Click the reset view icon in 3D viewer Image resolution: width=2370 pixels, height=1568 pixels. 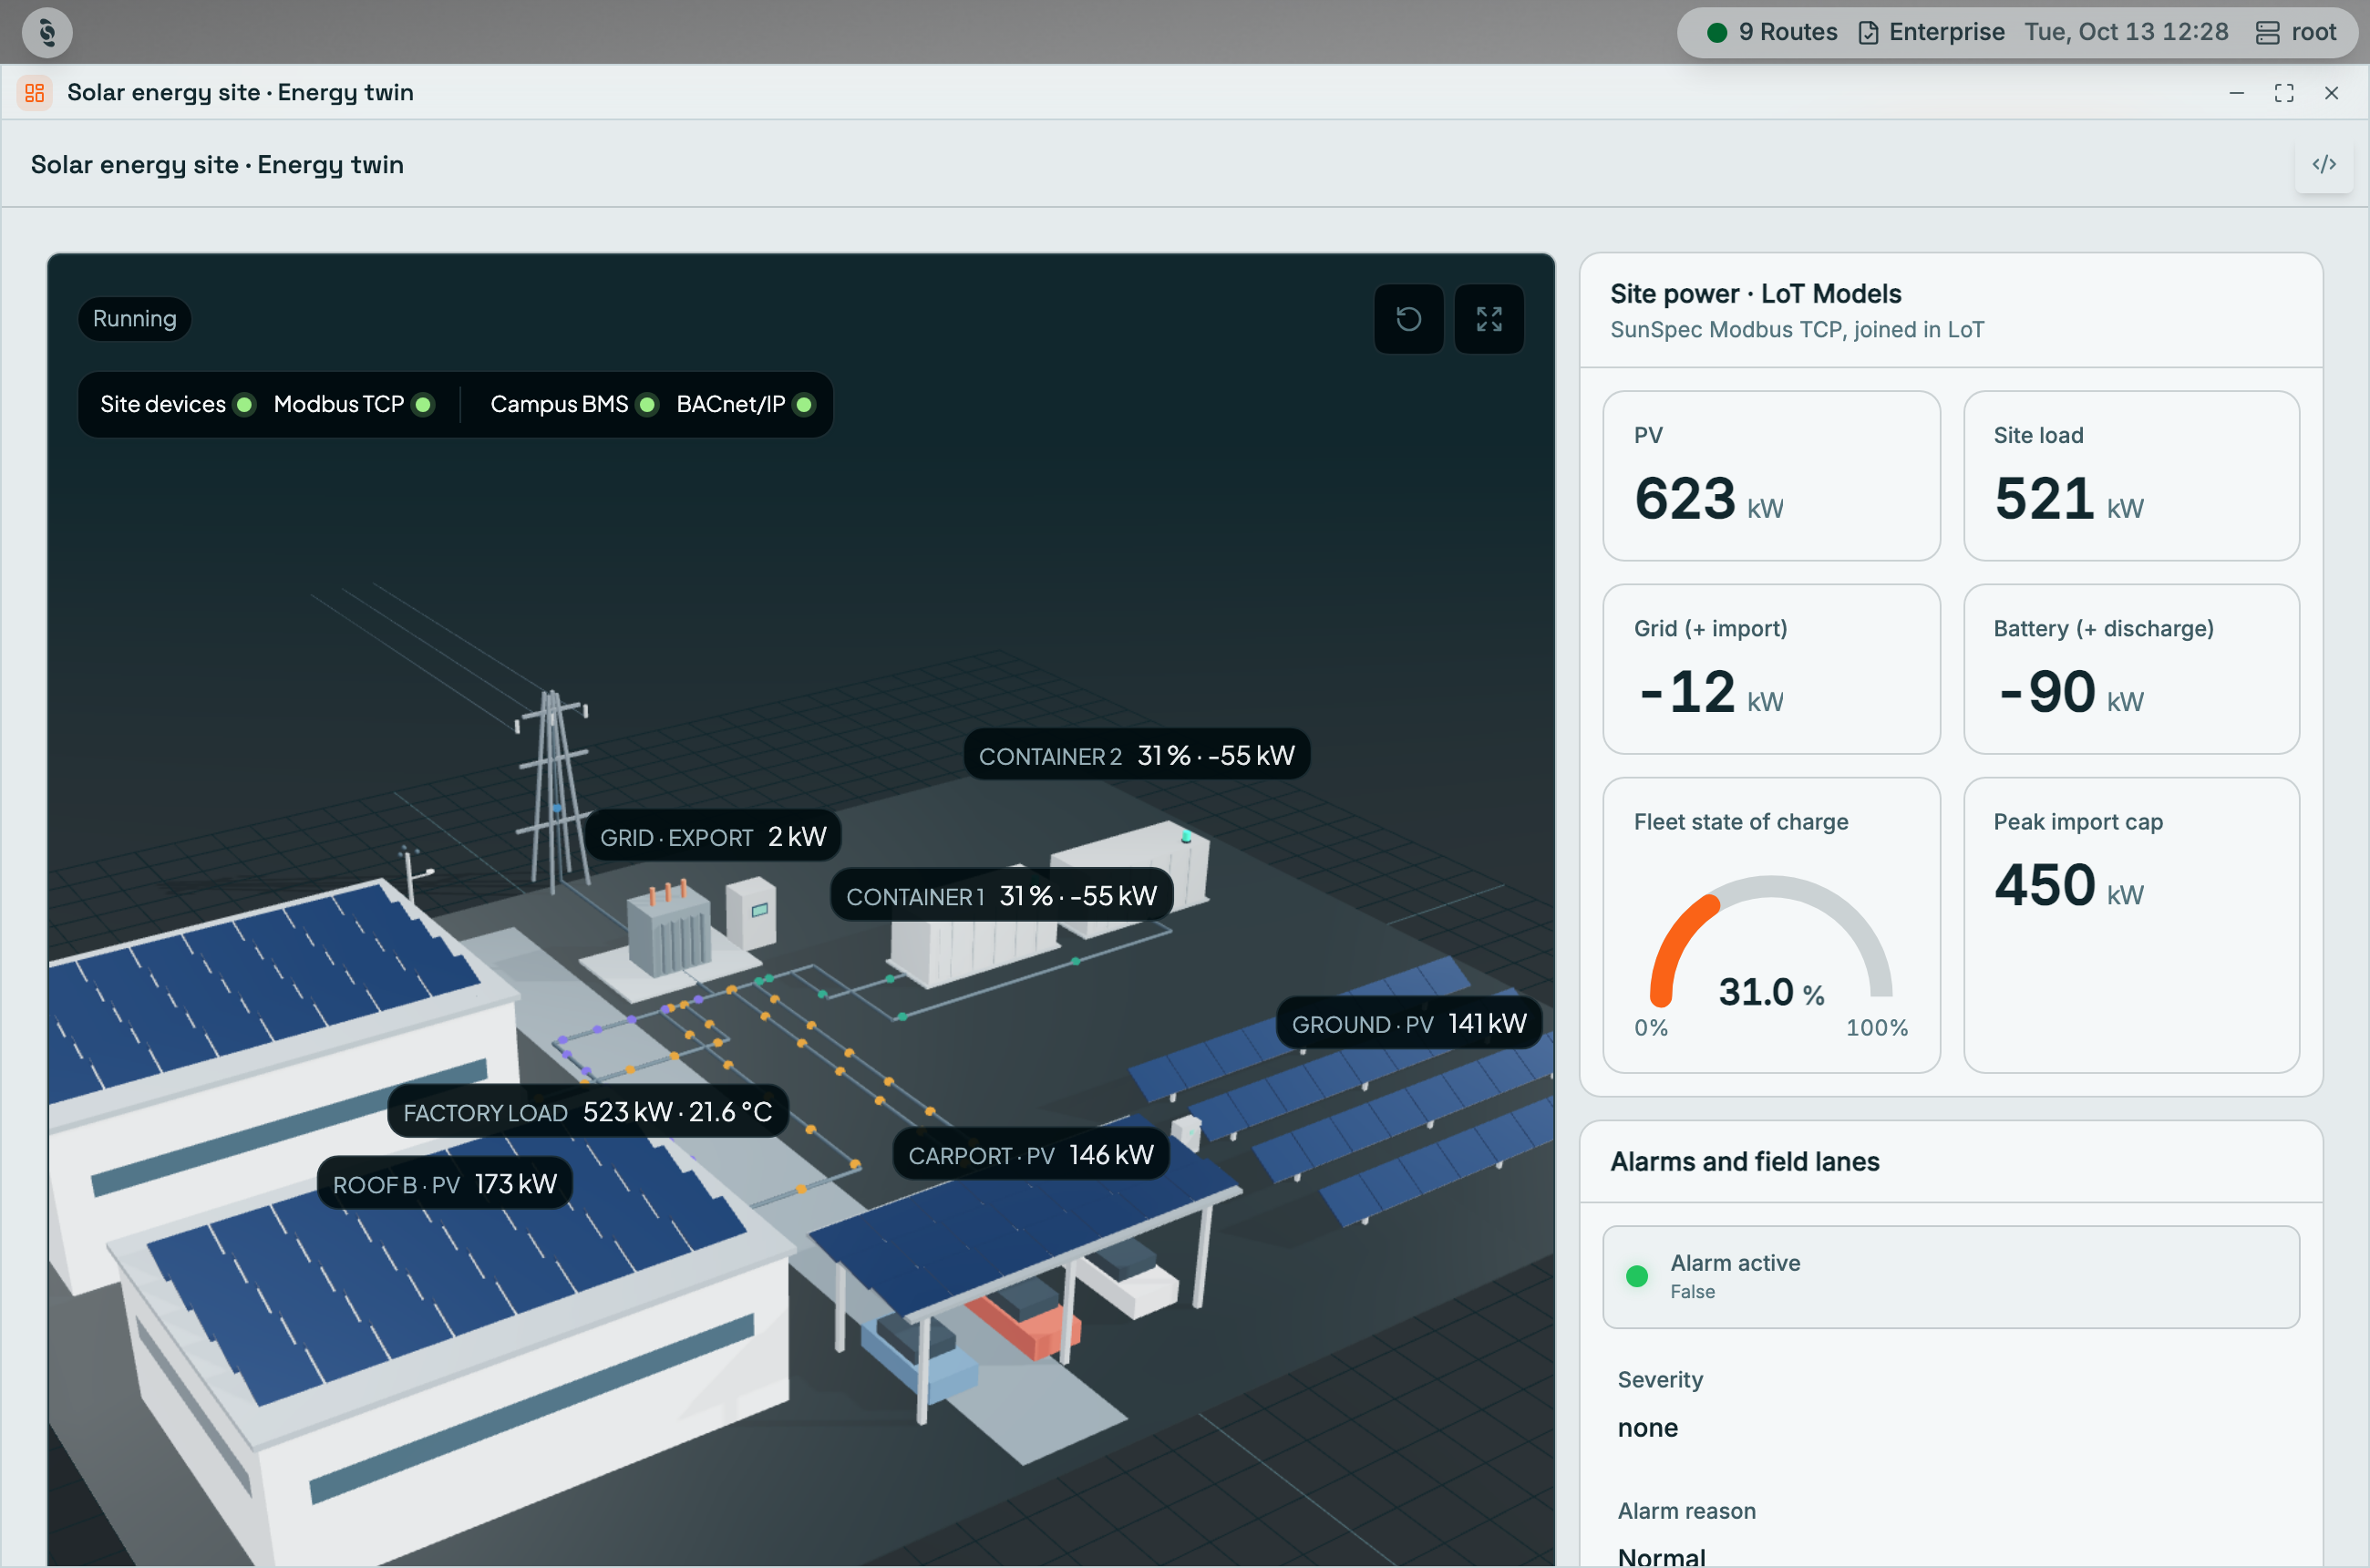point(1408,319)
